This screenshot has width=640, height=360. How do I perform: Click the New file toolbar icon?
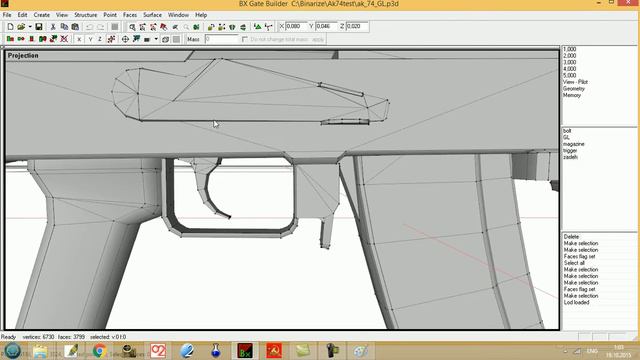[x=10, y=27]
